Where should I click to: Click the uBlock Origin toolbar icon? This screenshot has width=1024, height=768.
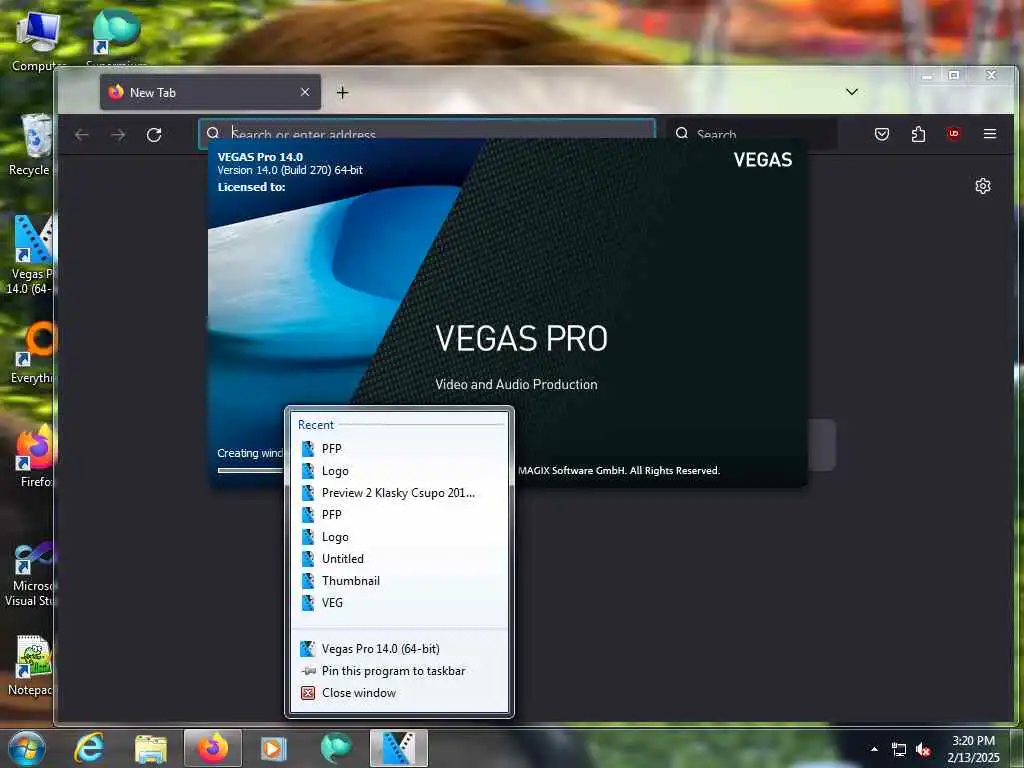[x=953, y=134]
